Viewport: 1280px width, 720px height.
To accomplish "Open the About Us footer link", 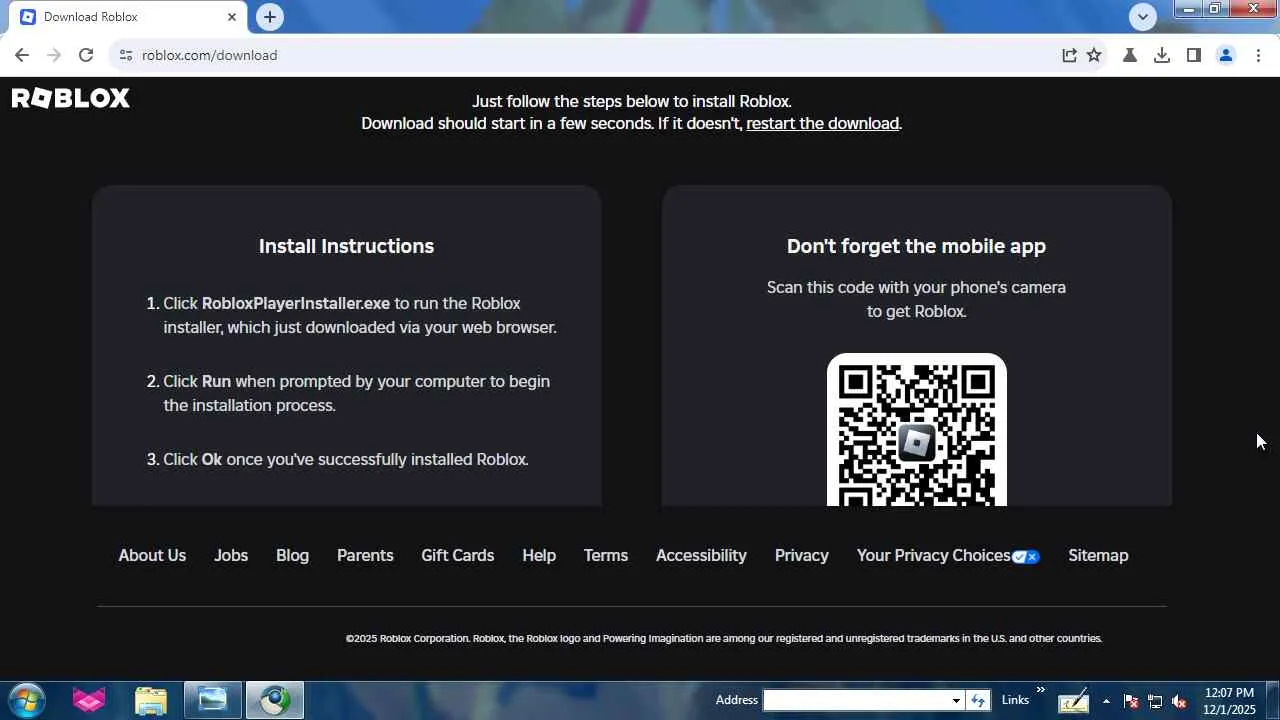I will (x=152, y=556).
